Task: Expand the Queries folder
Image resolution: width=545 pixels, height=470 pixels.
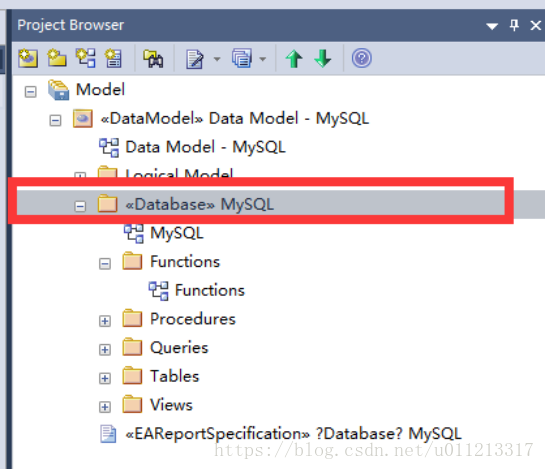Action: pos(105,349)
